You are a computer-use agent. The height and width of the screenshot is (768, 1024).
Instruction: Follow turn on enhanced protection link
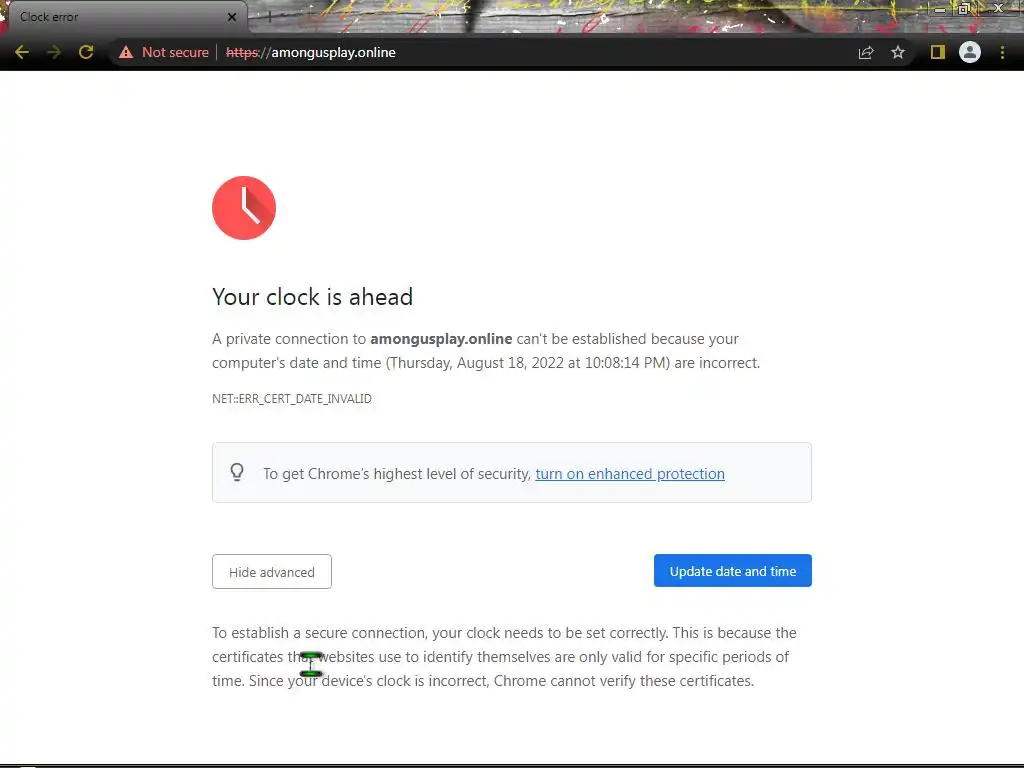(630, 473)
